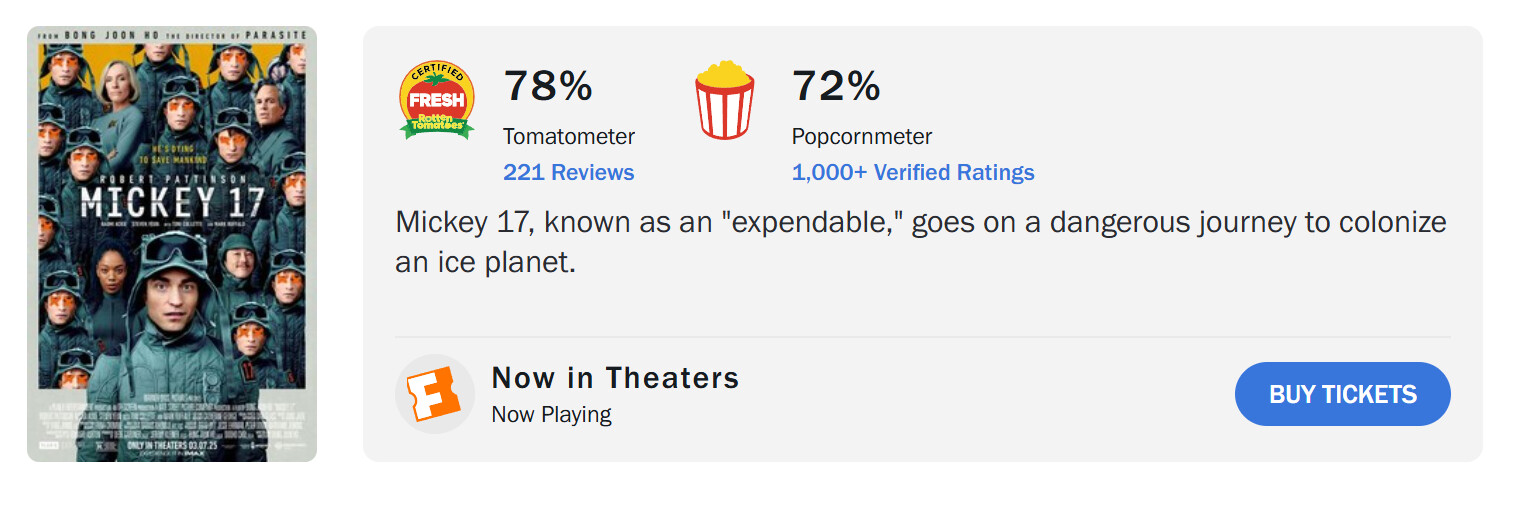1525x510 pixels.
Task: Click the Now Playing status text
Action: (551, 414)
